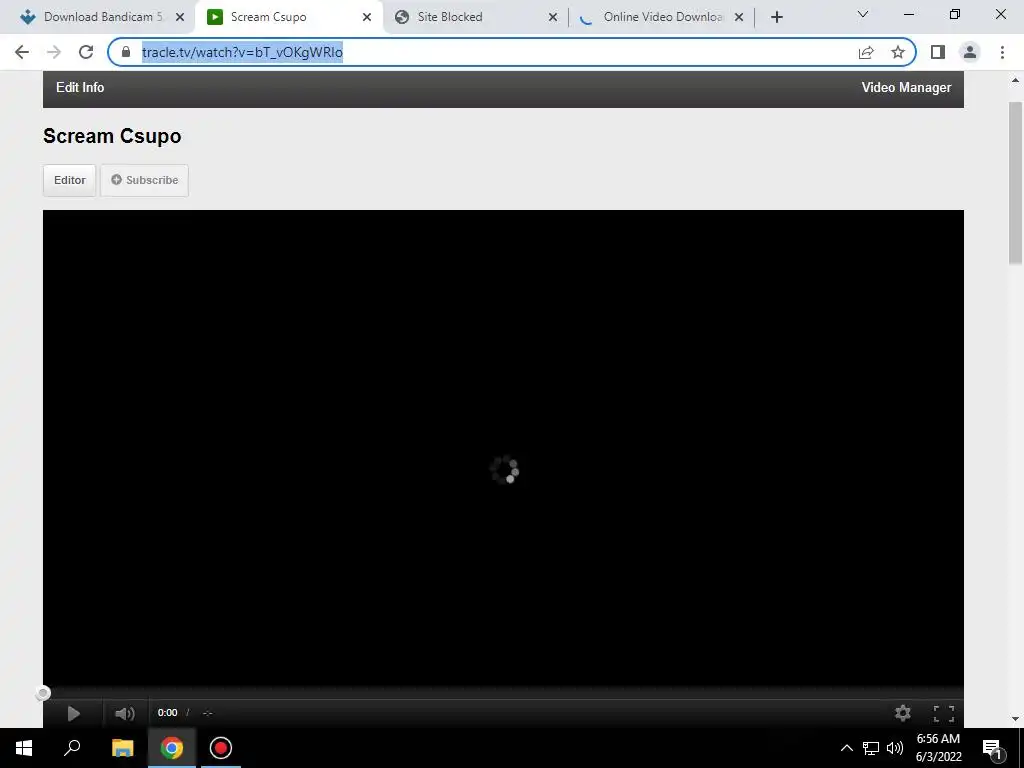This screenshot has width=1024, height=768.
Task: Share this page from address bar
Action: [x=866, y=52]
